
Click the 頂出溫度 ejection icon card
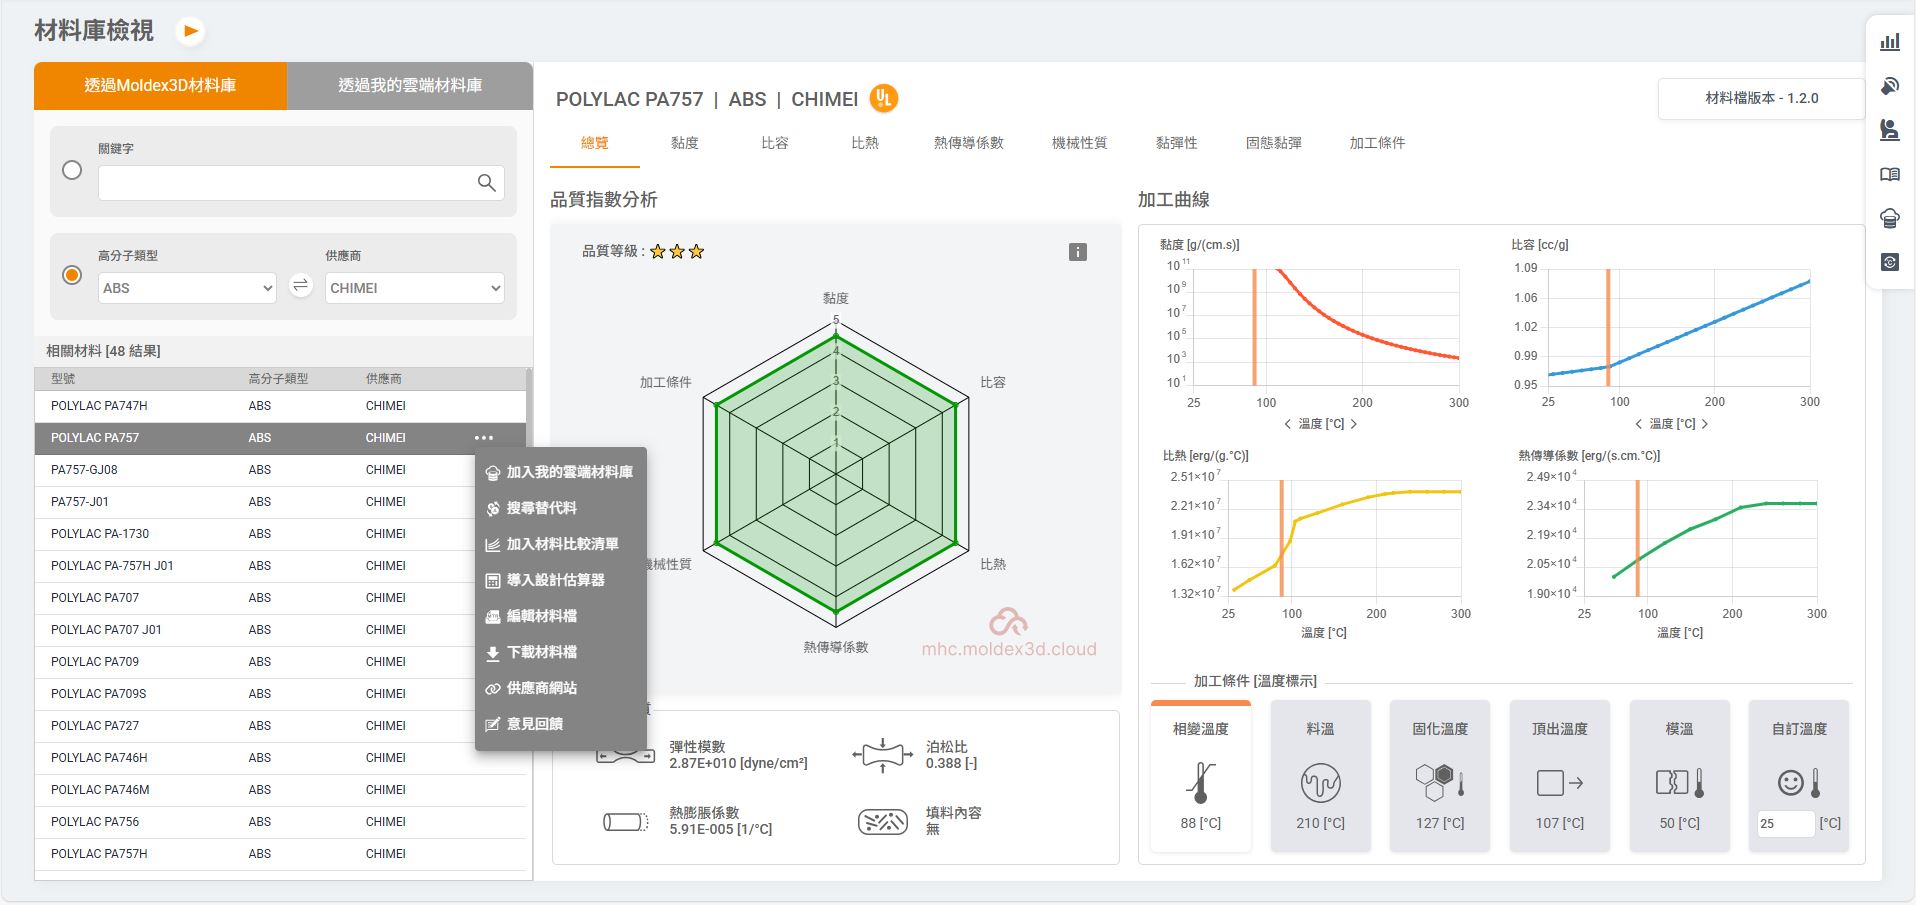point(1560,776)
